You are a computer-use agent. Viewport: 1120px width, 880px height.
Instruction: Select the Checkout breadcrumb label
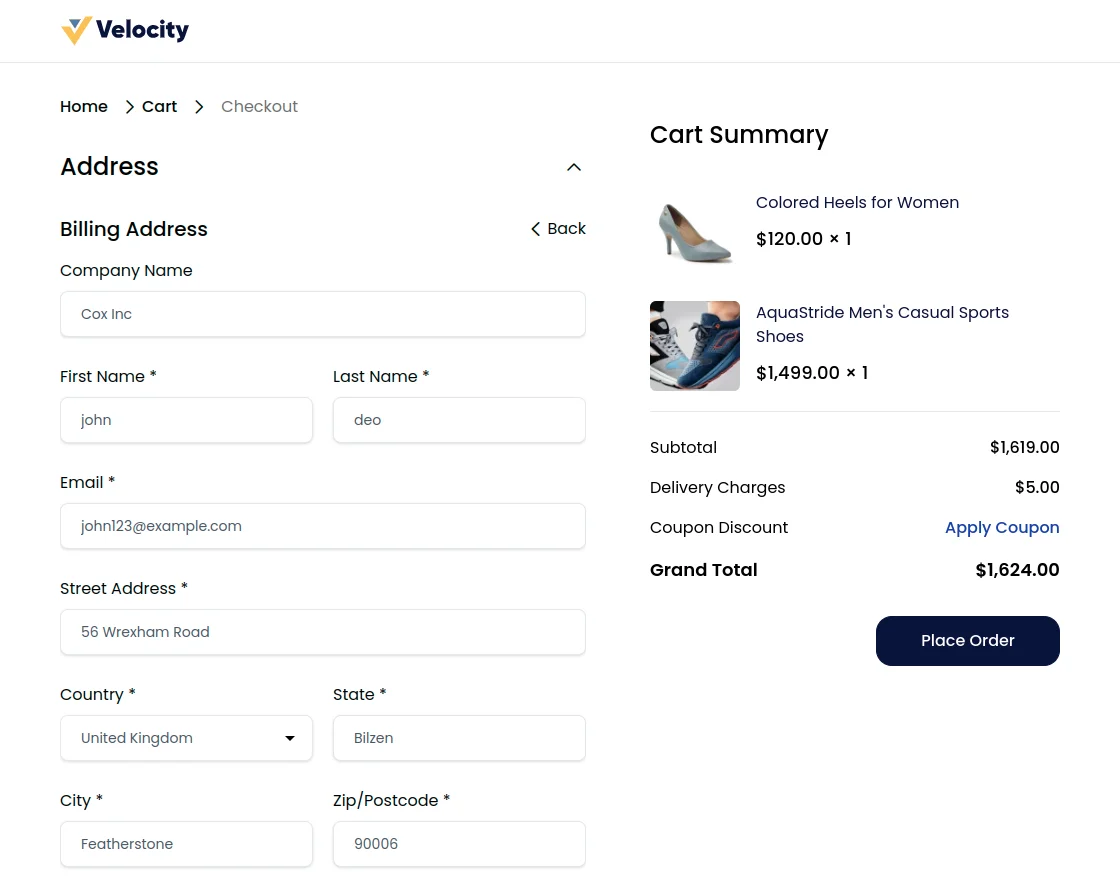coord(259,106)
